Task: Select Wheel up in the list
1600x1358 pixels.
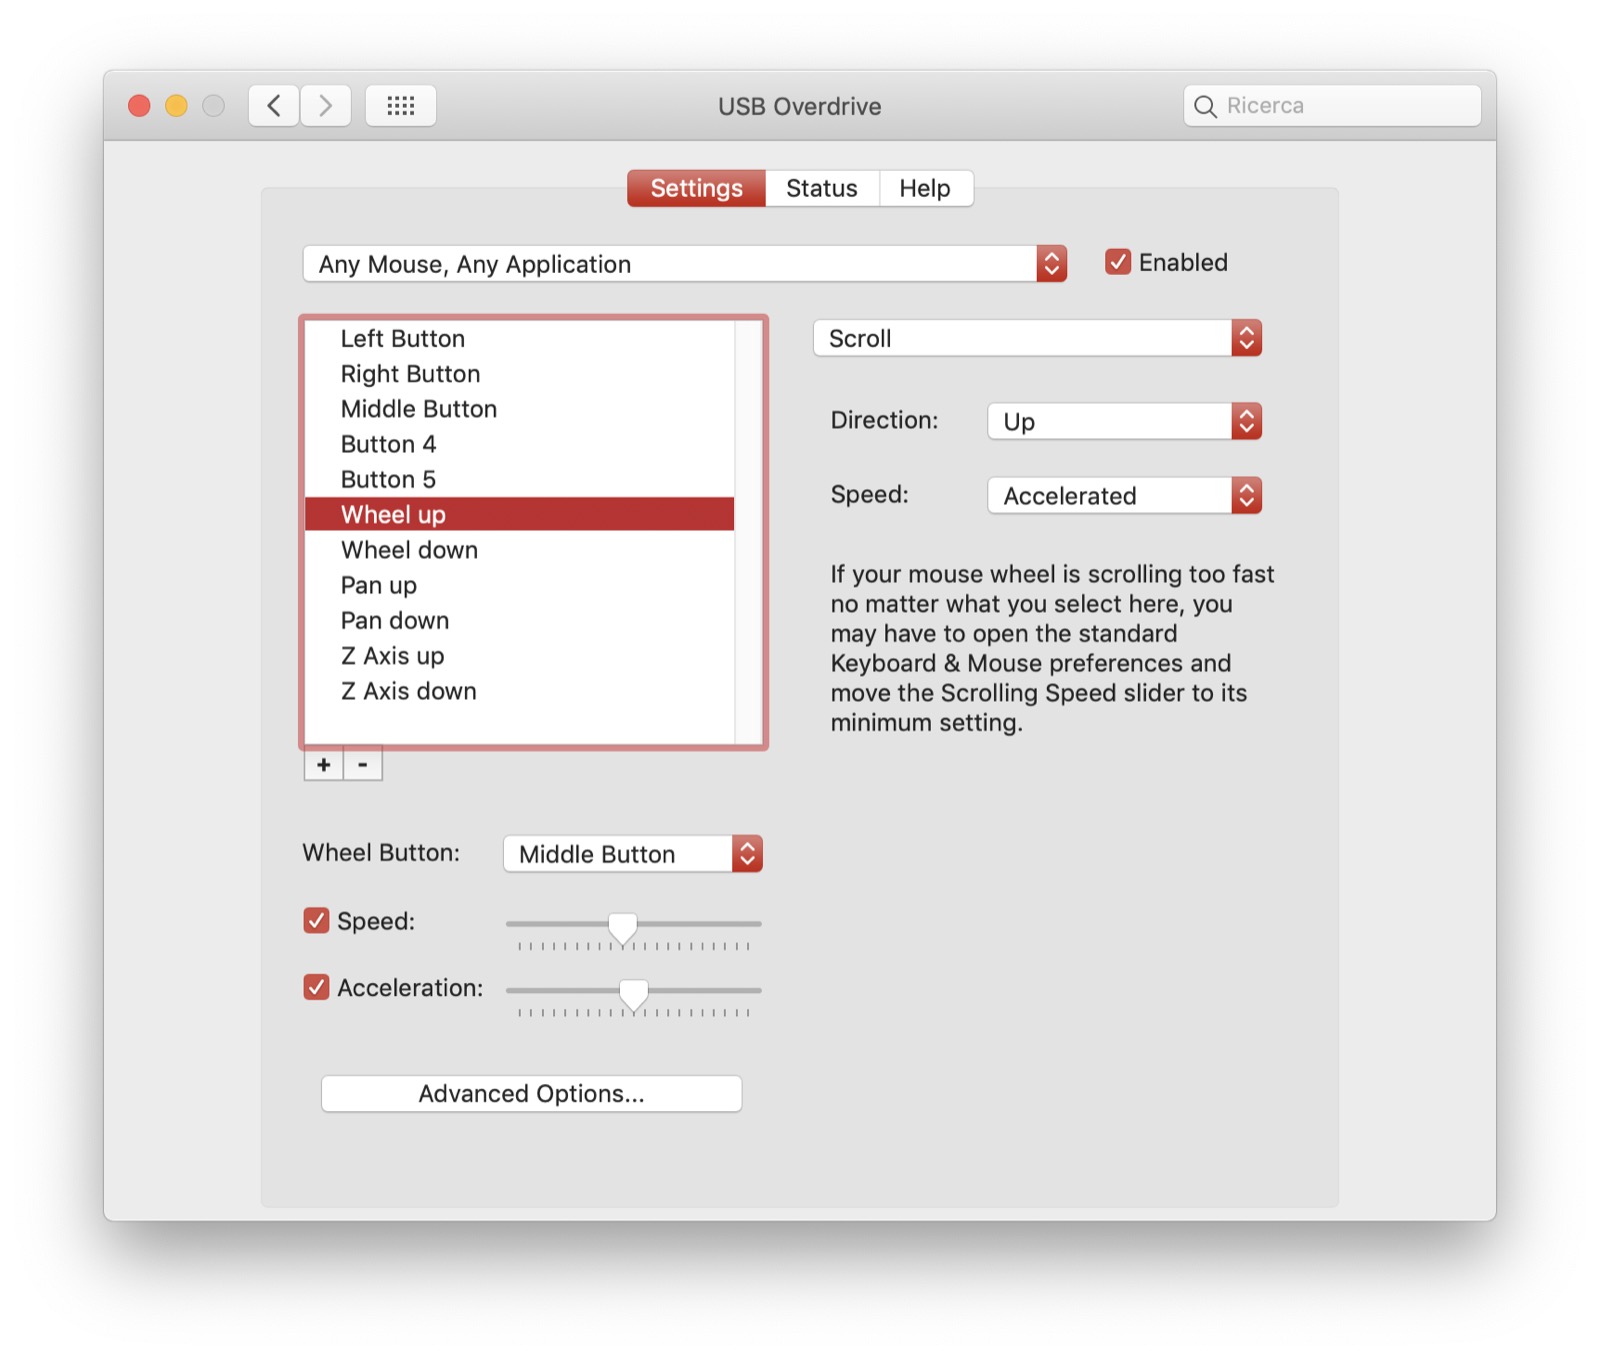Action: click(x=519, y=514)
